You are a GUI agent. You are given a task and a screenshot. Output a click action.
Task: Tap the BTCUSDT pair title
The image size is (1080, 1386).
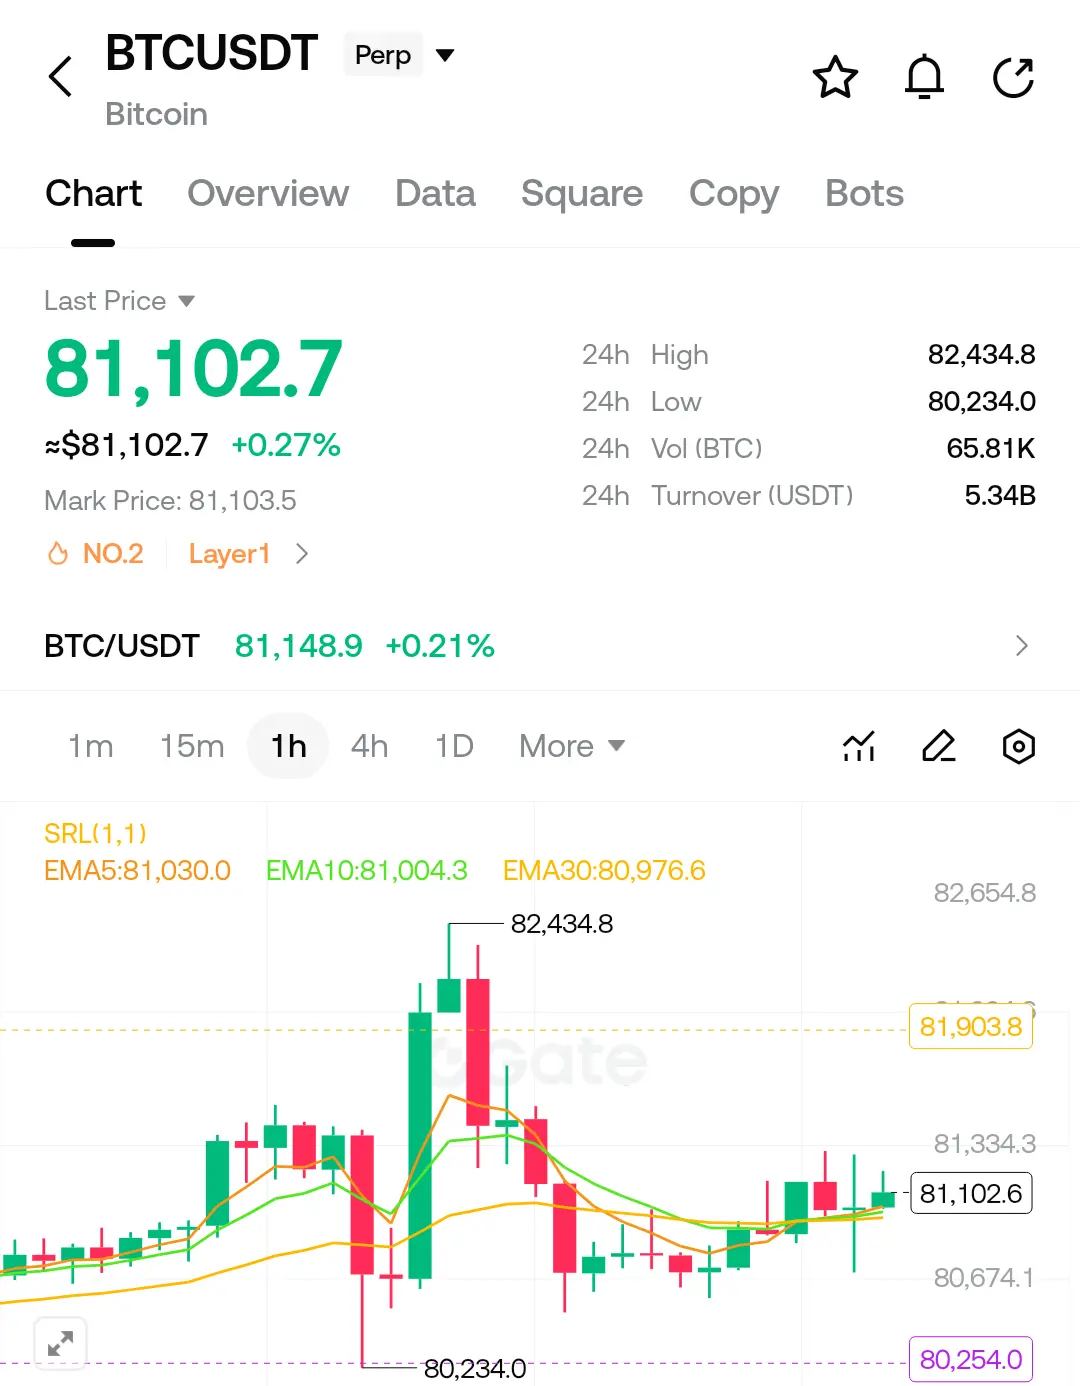[211, 53]
